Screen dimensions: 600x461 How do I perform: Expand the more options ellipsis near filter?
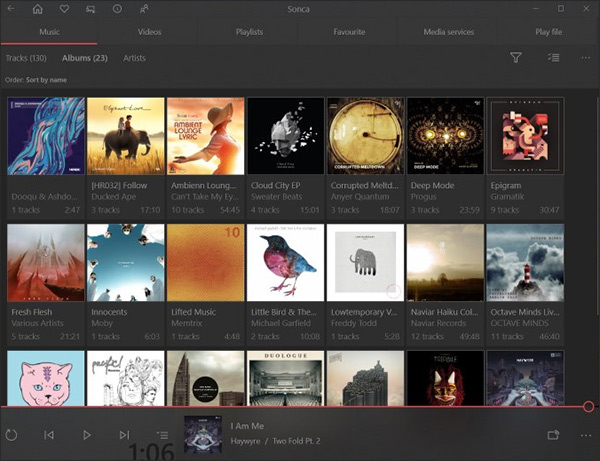[586, 58]
